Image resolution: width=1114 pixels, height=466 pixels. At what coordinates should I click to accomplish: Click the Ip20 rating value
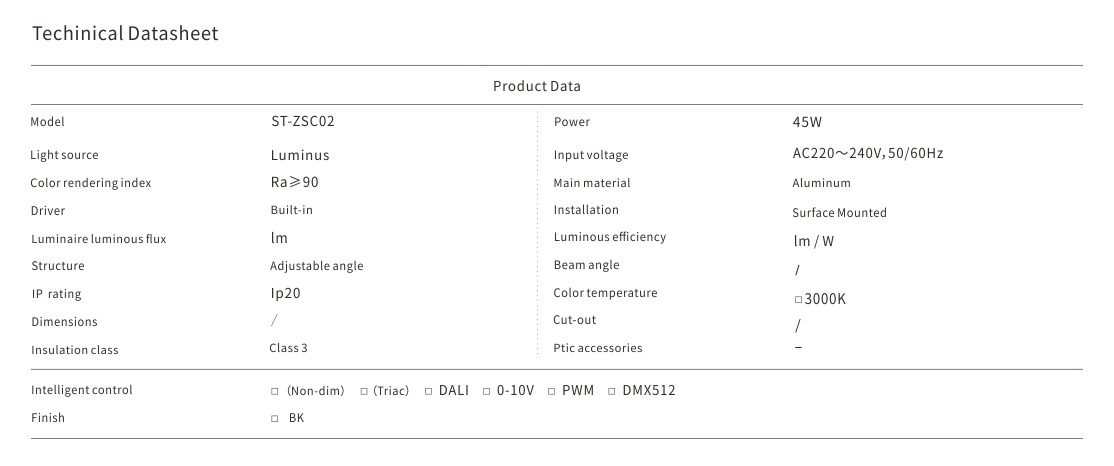tap(285, 294)
